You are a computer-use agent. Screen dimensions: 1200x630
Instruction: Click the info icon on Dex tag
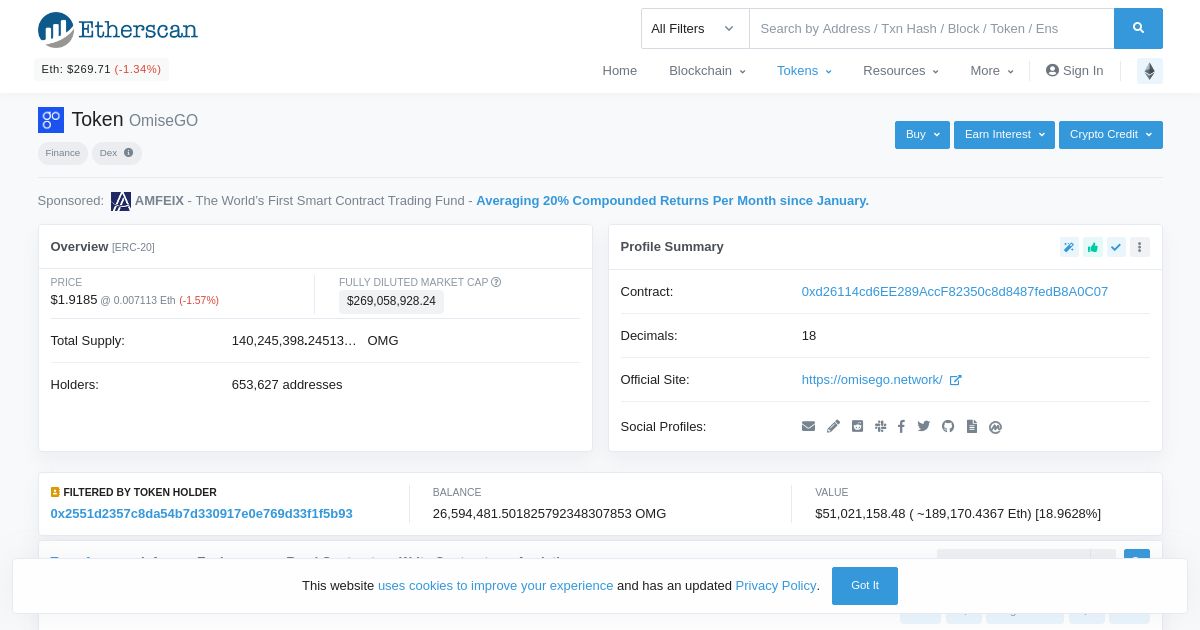(128, 153)
